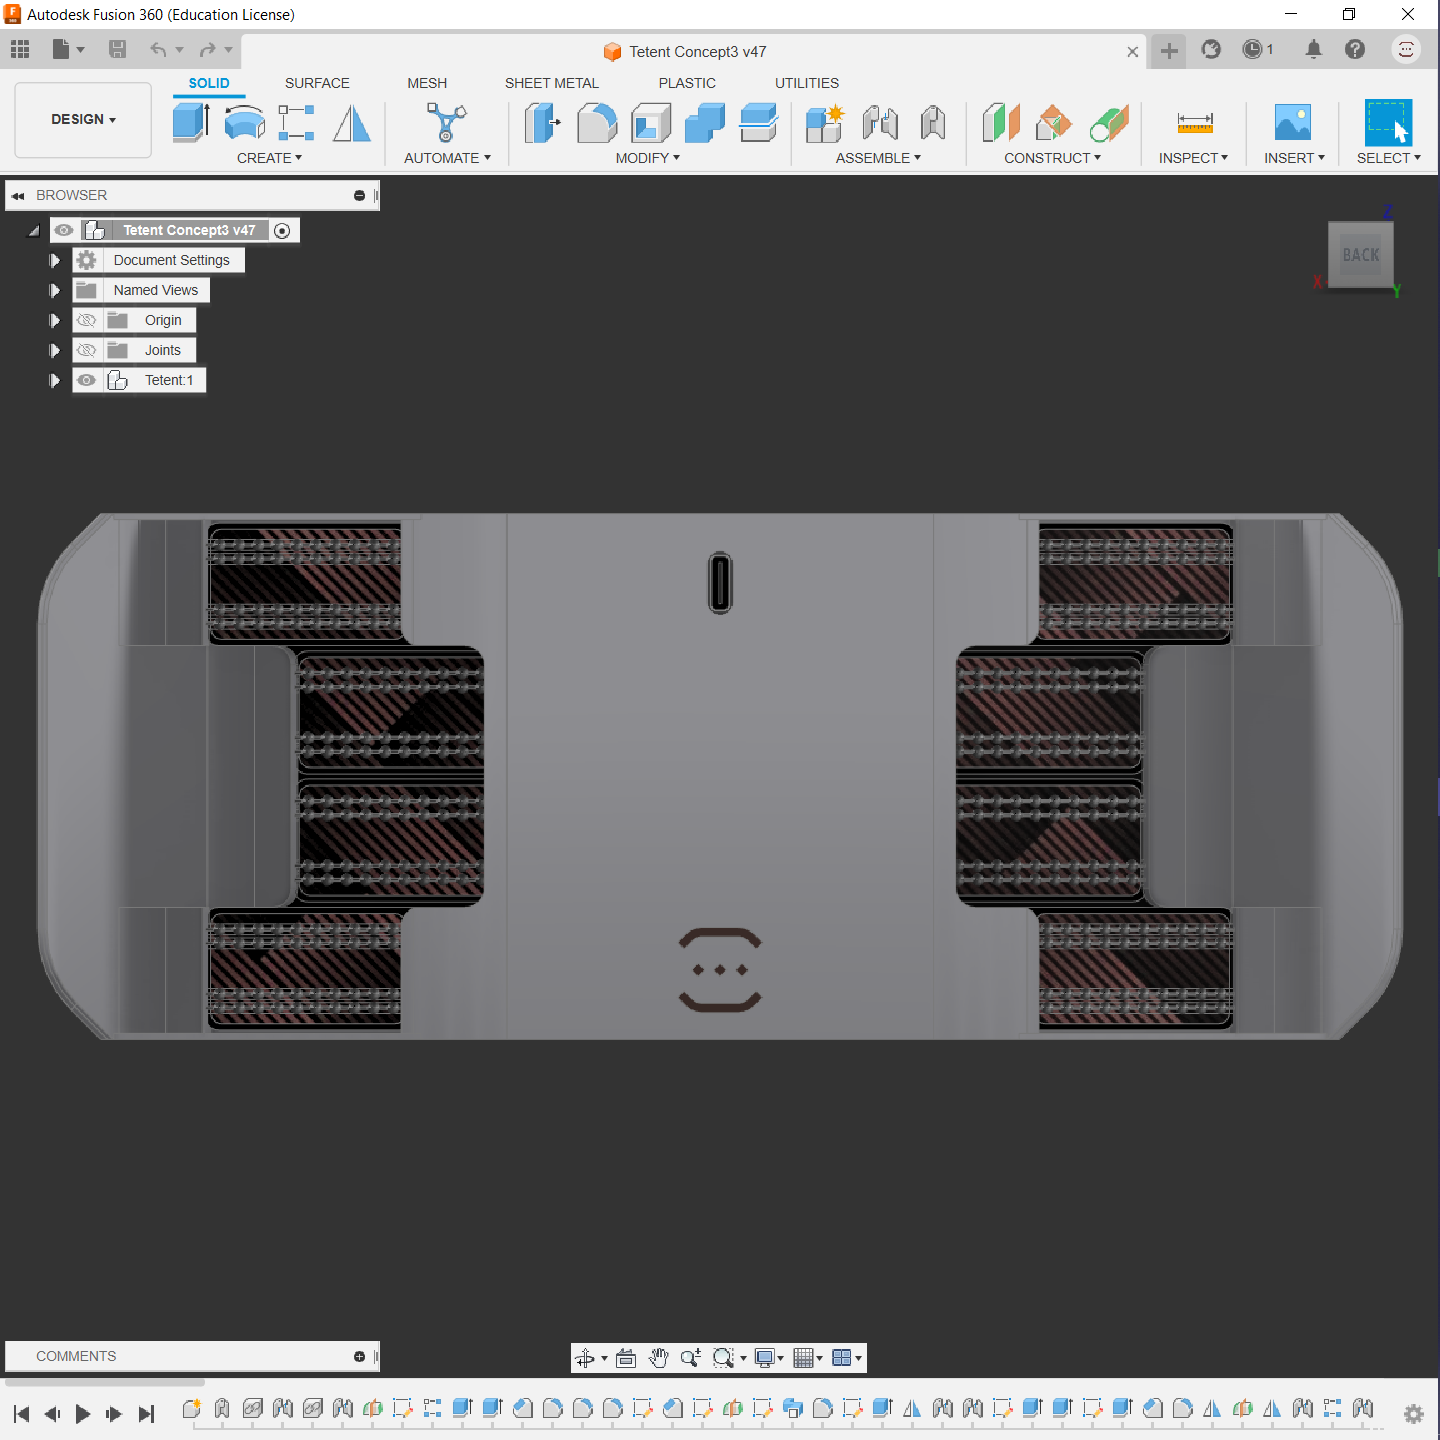The image size is (1440, 1440).
Task: Click the BACK face of the ViewCube
Action: [1360, 255]
